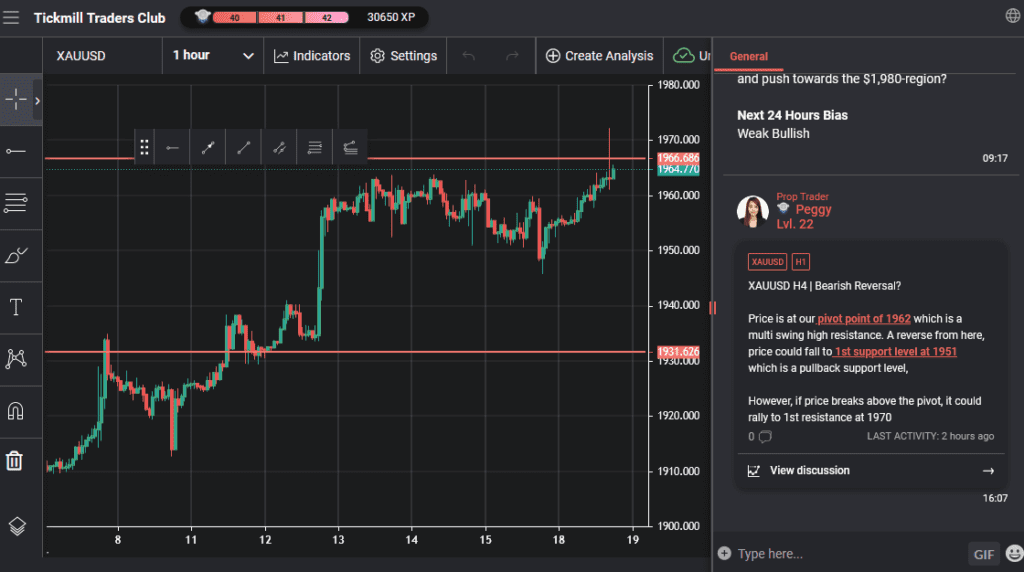The width and height of the screenshot is (1024, 572).
Task: Select the brush drawing tool
Action: click(x=16, y=256)
